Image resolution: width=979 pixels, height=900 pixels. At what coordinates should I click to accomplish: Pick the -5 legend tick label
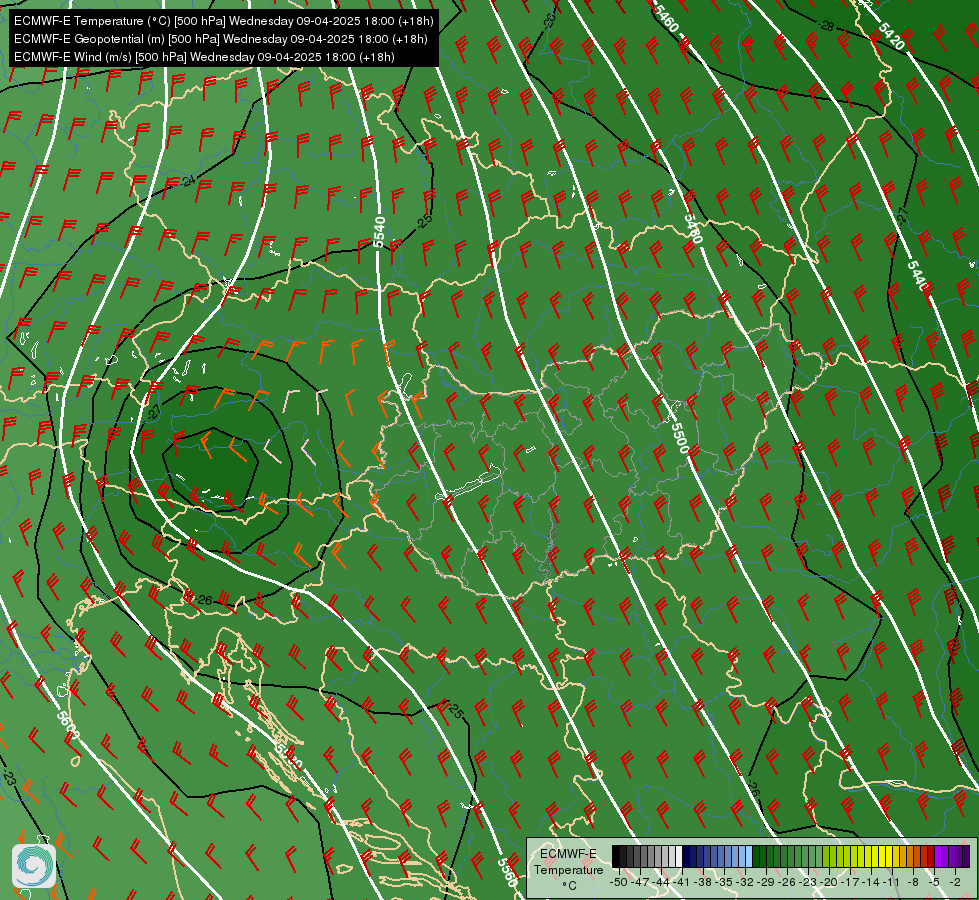pos(934,882)
